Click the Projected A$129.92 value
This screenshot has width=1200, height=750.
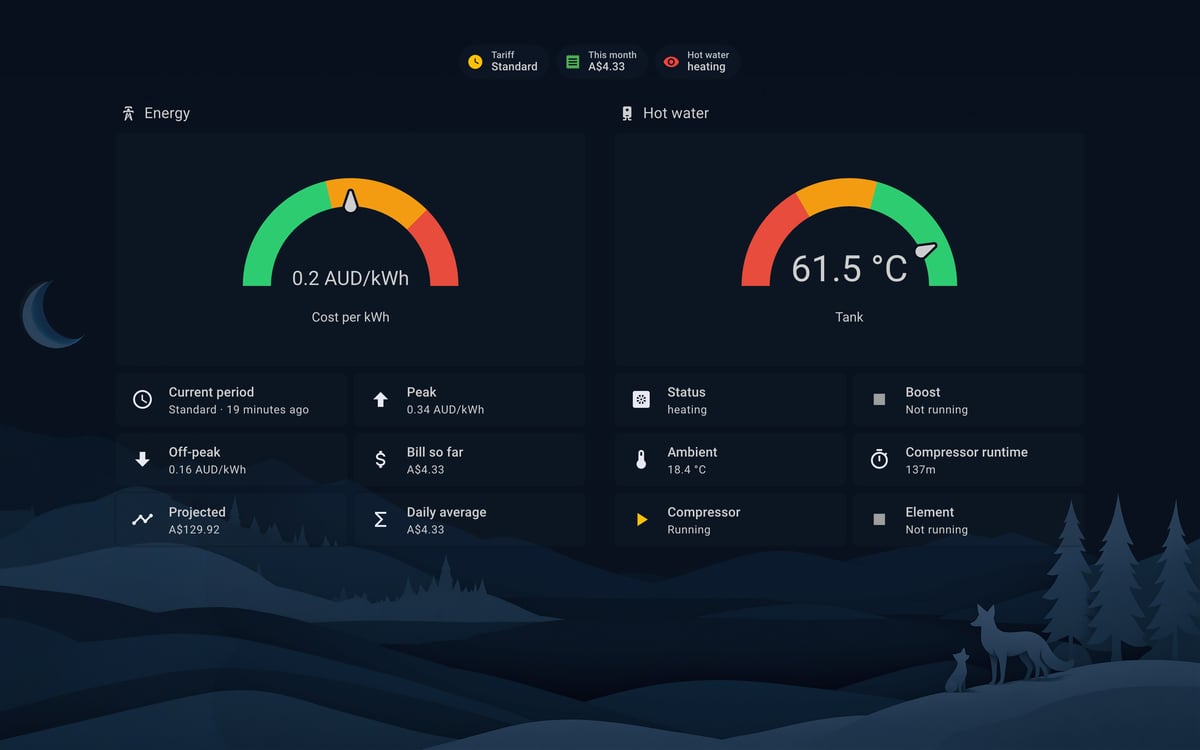[194, 530]
